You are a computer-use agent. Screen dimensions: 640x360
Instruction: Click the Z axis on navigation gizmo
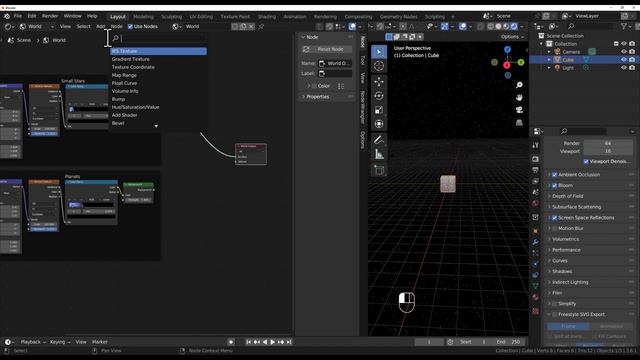coord(507,49)
